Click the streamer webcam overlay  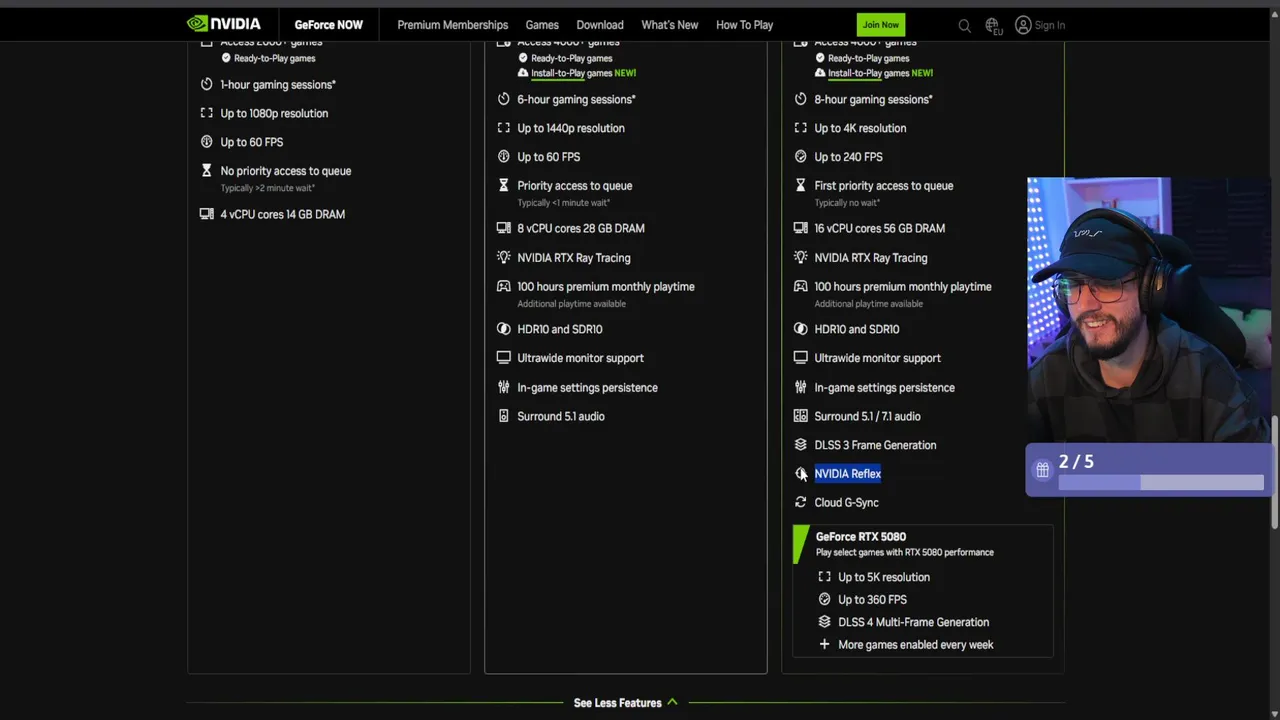coord(1149,310)
